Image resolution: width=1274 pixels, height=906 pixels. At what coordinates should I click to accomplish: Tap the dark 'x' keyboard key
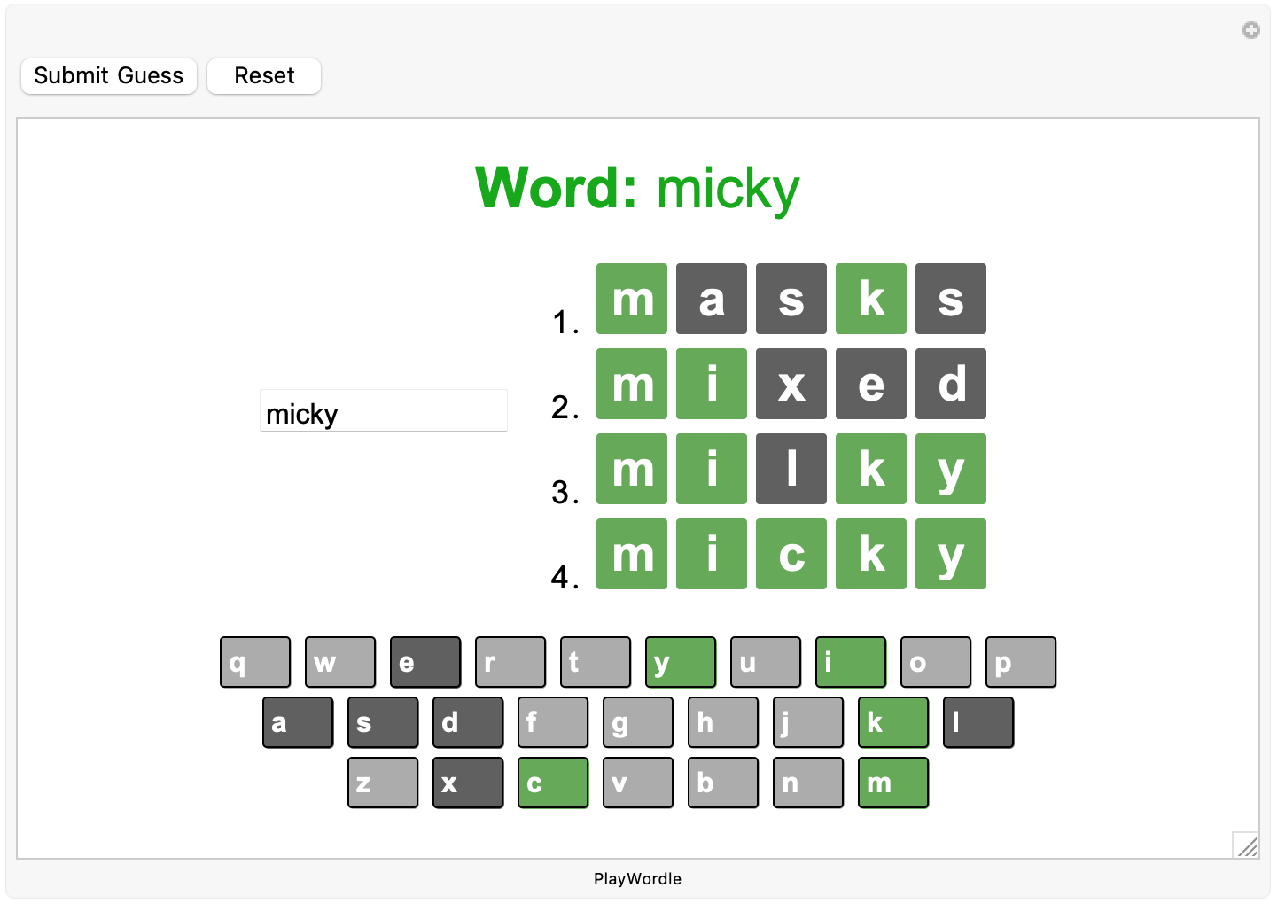coord(468,783)
